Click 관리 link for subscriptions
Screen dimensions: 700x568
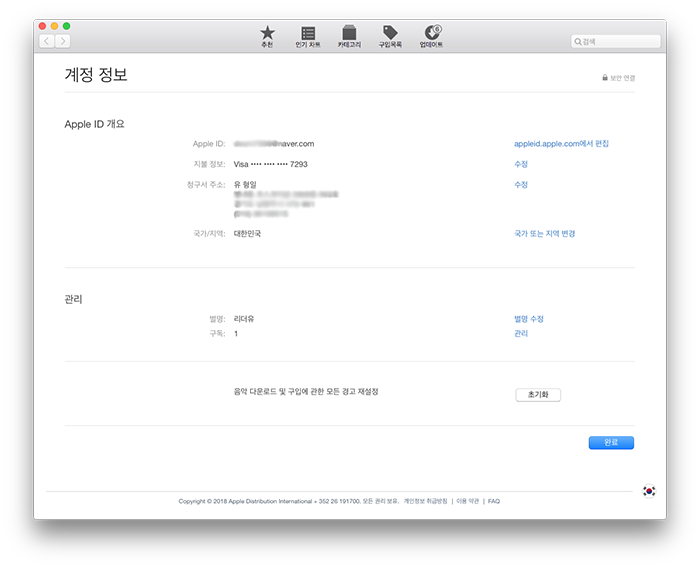click(x=521, y=333)
